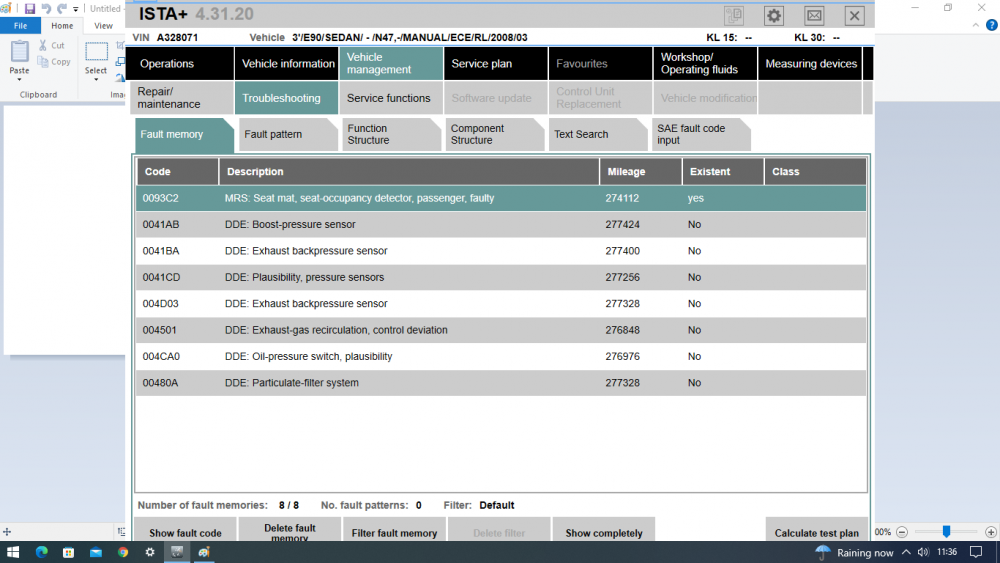Open the ISTA settings gear icon

774,15
